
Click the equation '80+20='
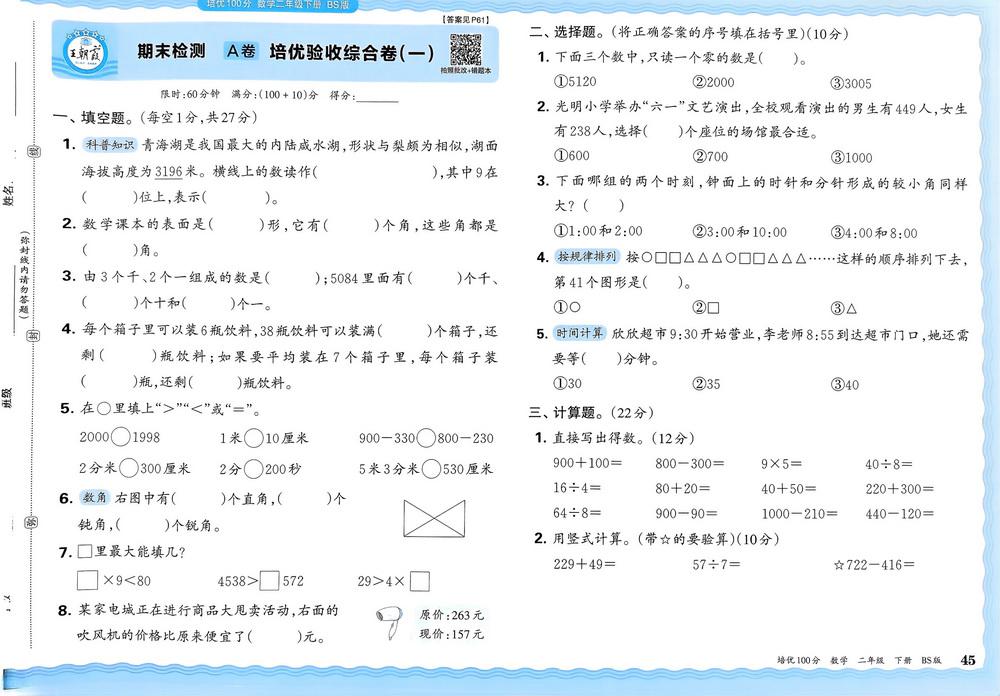tap(682, 489)
